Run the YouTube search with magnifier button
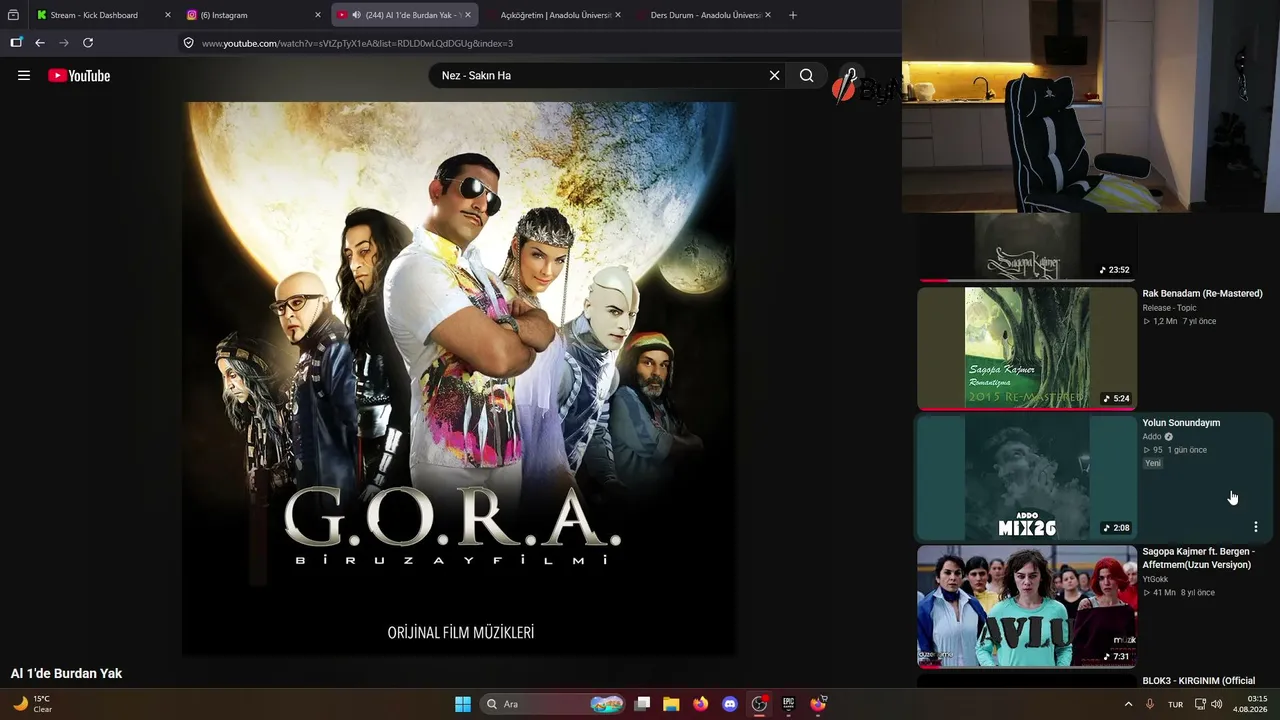The image size is (1280, 720). pyautogui.click(x=806, y=75)
